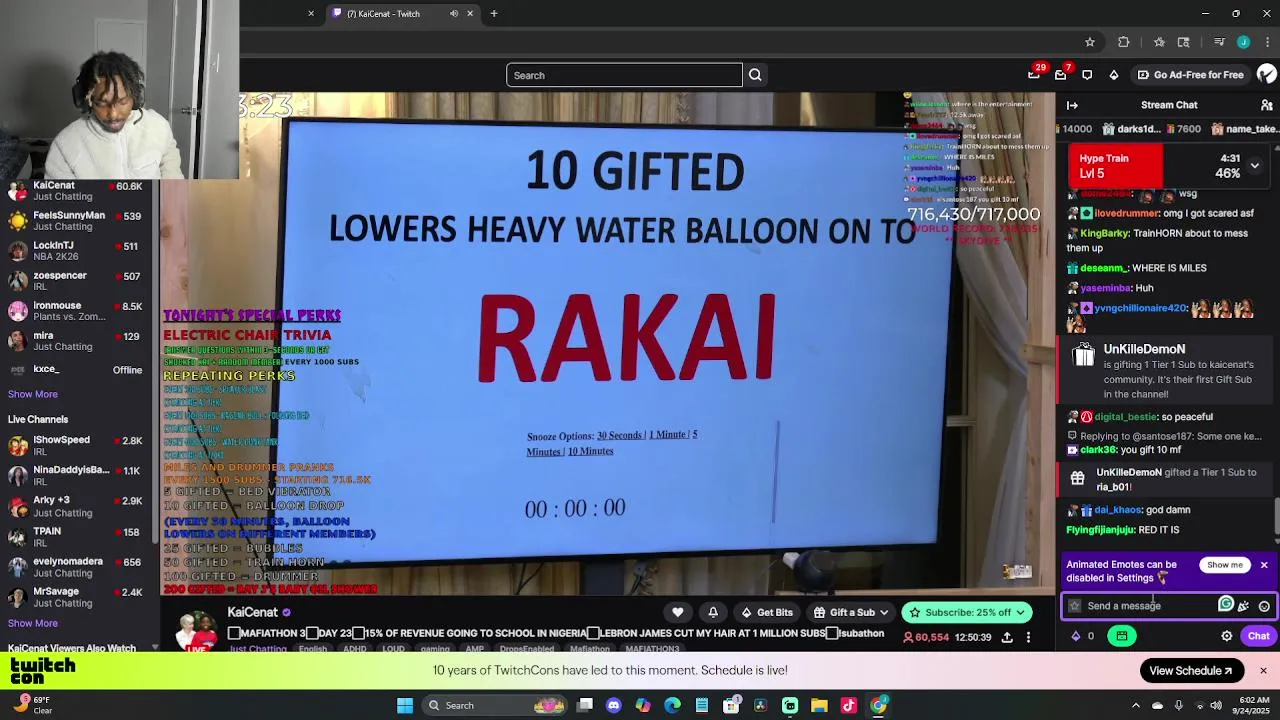
Task: Show hidden system tray icons chevron
Action: (1136, 705)
